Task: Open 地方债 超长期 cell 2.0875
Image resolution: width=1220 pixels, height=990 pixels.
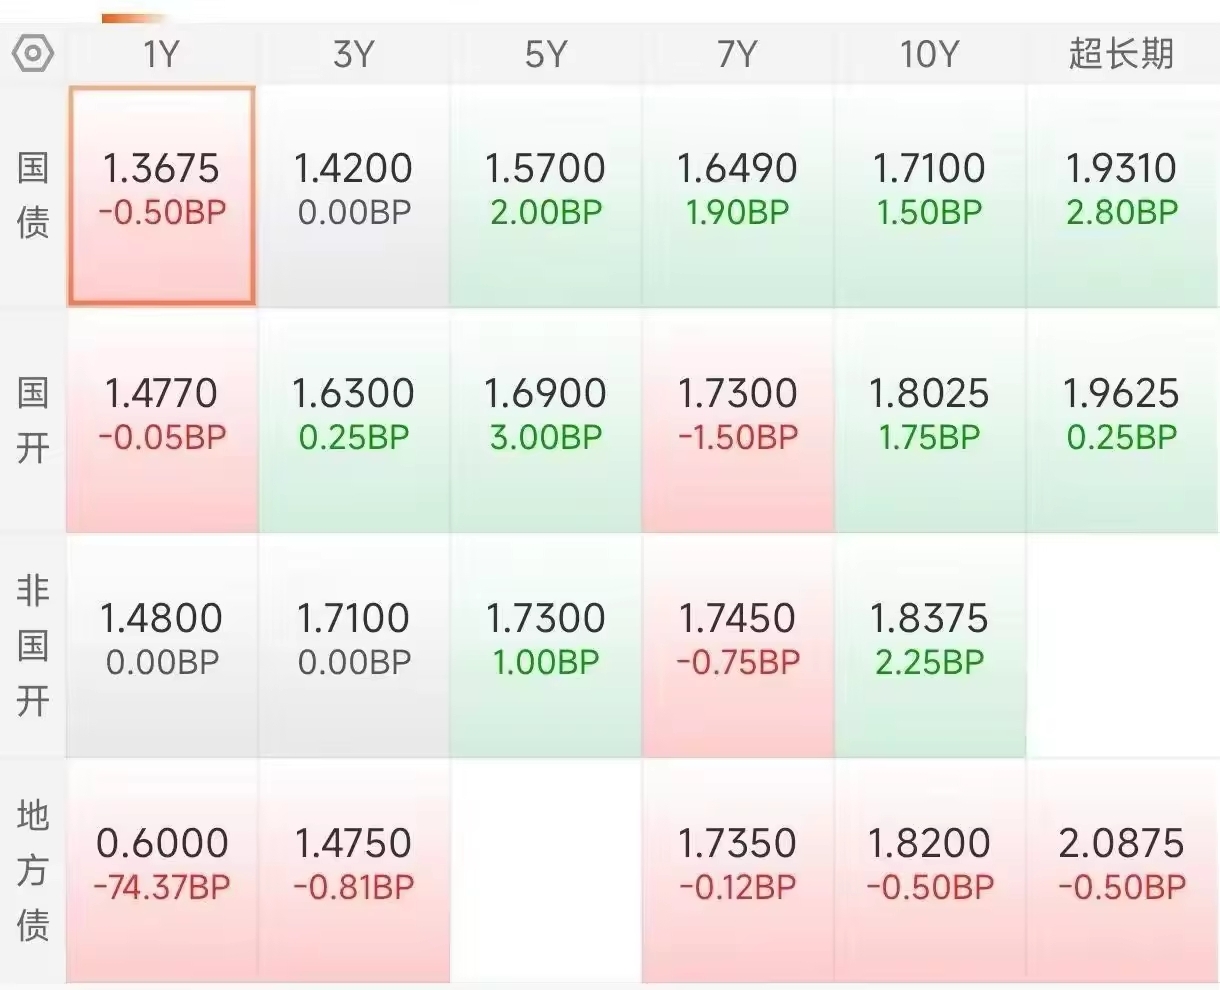Action: 1124,871
